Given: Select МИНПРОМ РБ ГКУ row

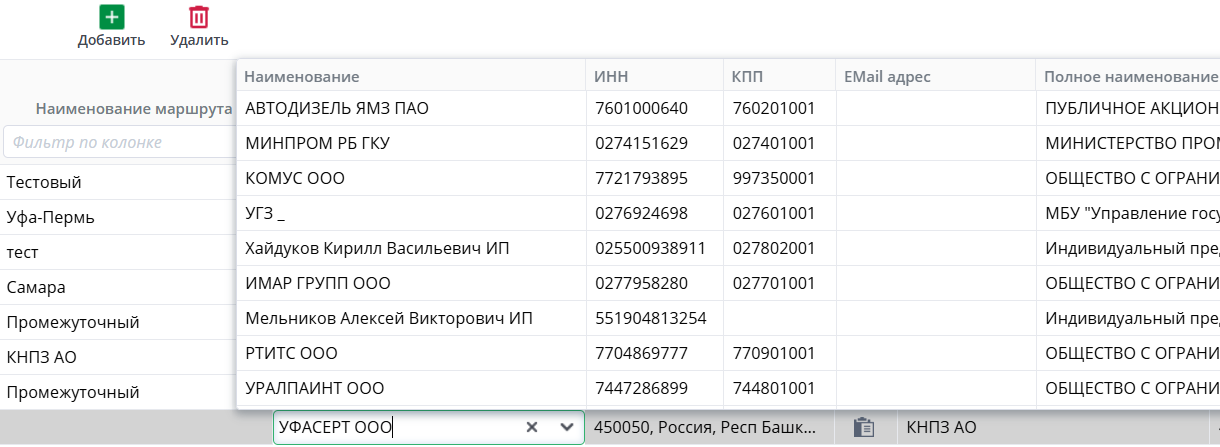Looking at the screenshot, I should click(x=317, y=143).
